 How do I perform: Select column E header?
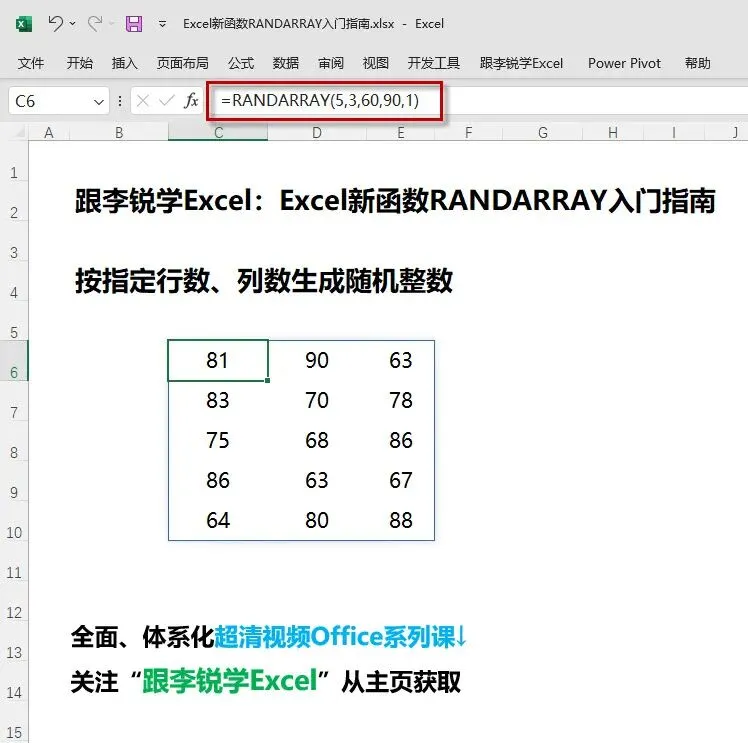tap(401, 133)
